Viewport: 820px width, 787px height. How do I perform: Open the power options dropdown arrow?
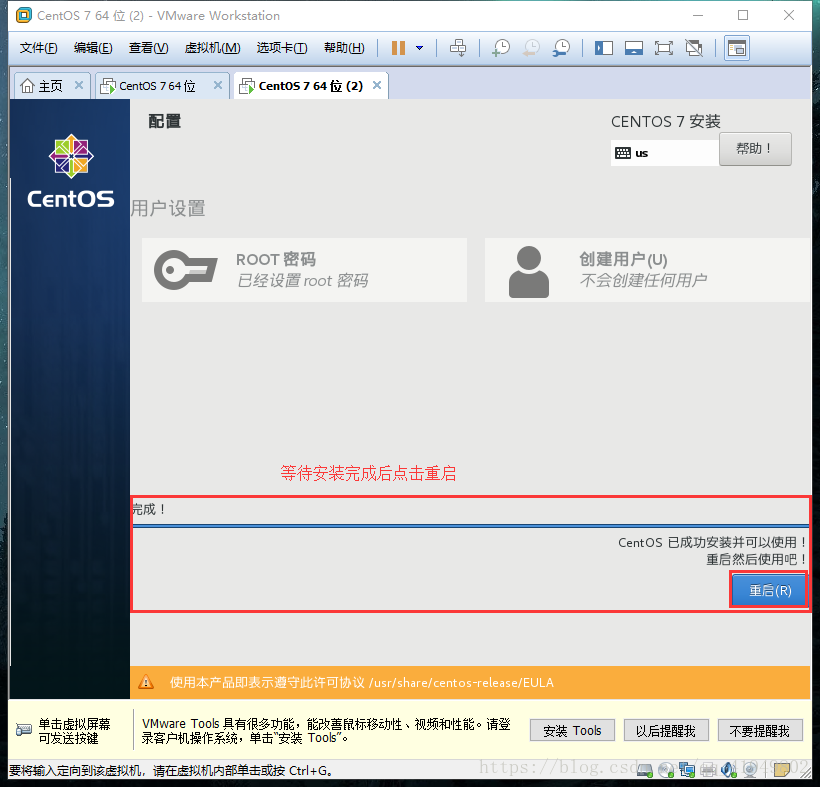tap(419, 48)
